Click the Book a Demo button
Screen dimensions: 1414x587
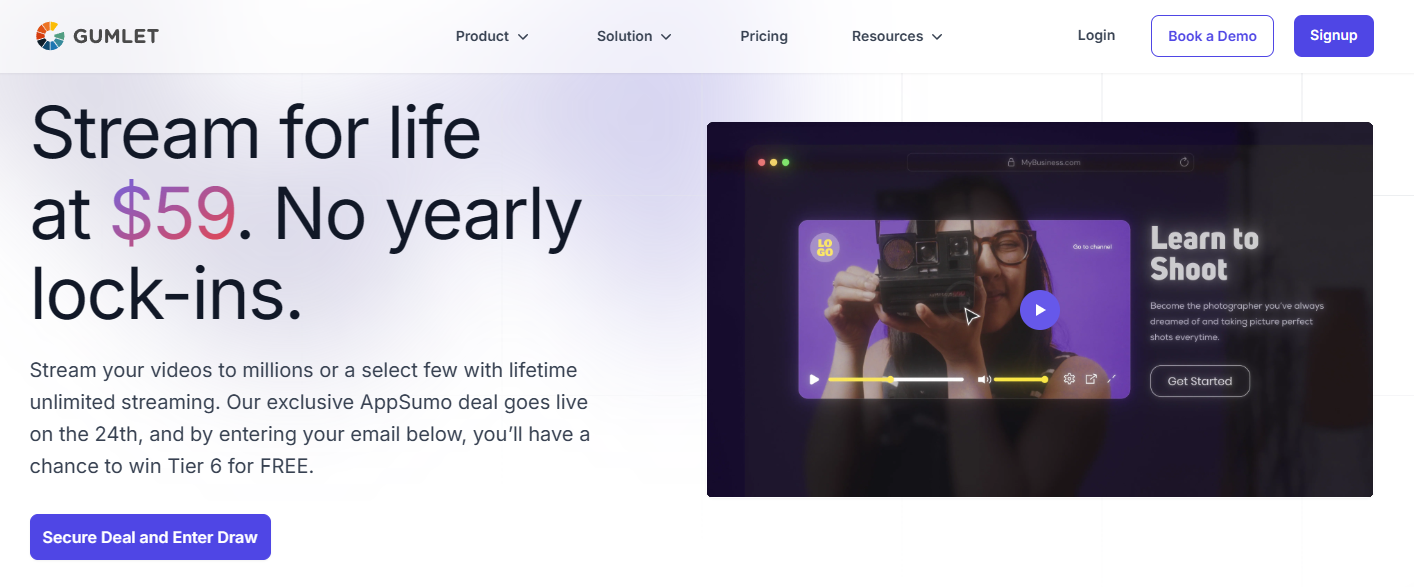[1212, 36]
